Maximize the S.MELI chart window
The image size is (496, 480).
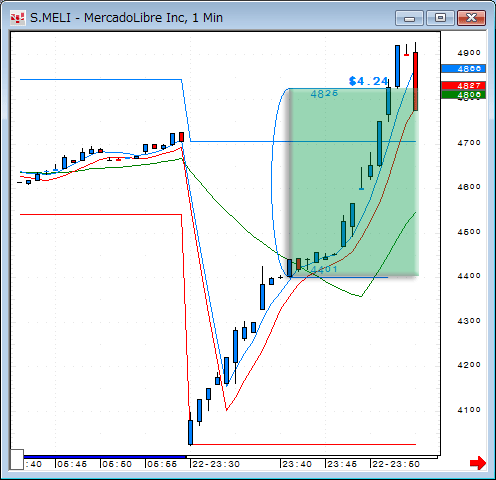(x=440, y=18)
